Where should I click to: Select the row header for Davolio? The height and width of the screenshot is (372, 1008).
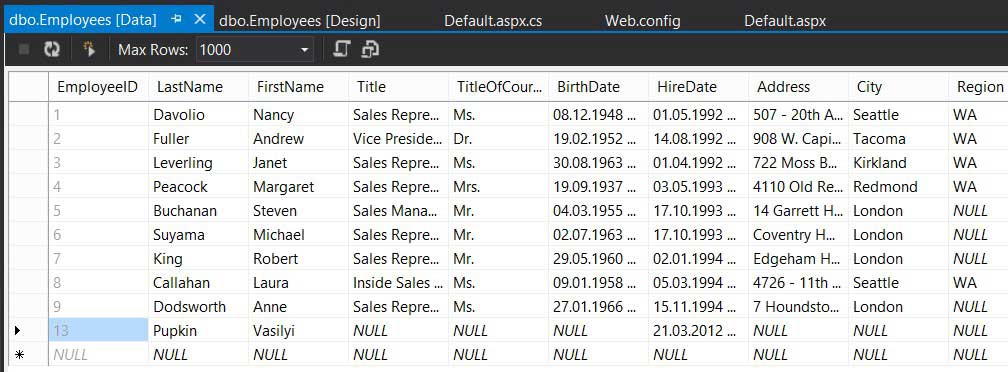click(x=28, y=115)
